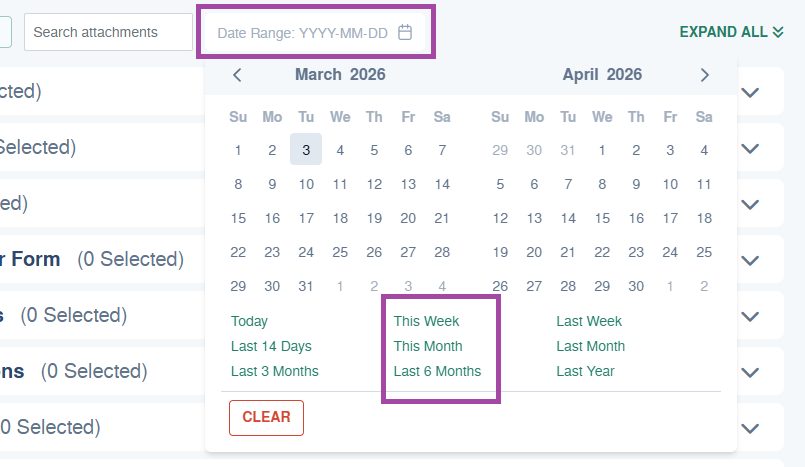Choose the This Week preset
This screenshot has height=467, width=805.
(x=426, y=321)
